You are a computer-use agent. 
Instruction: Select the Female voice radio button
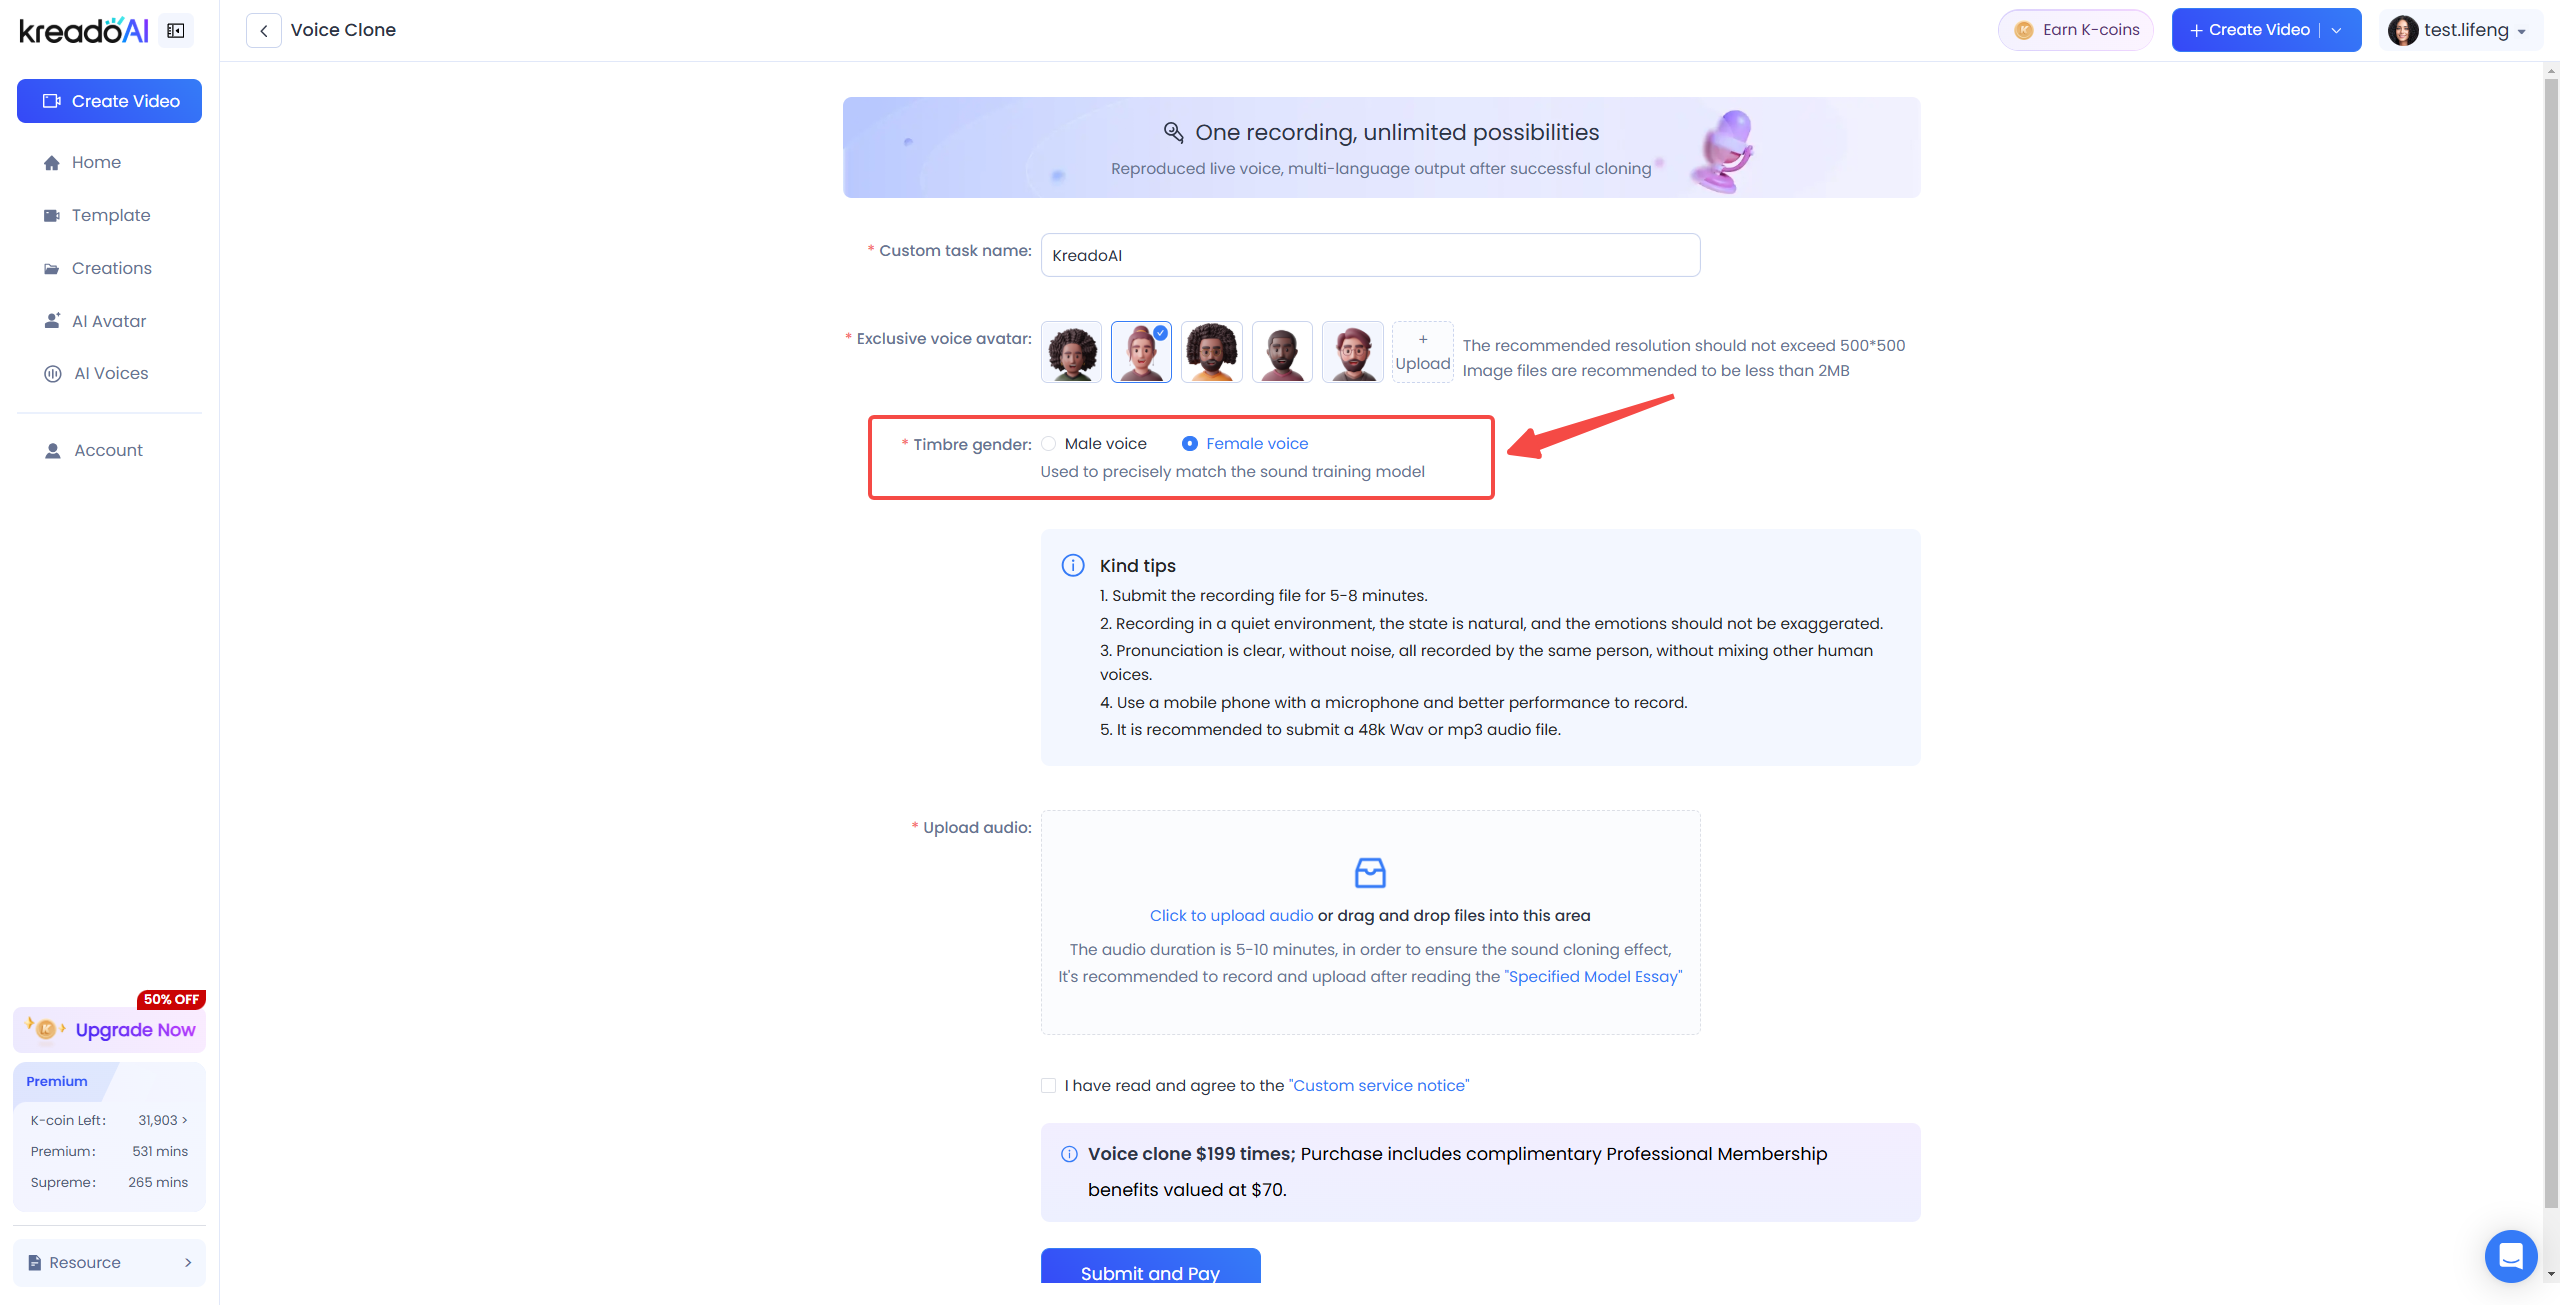(x=1190, y=444)
